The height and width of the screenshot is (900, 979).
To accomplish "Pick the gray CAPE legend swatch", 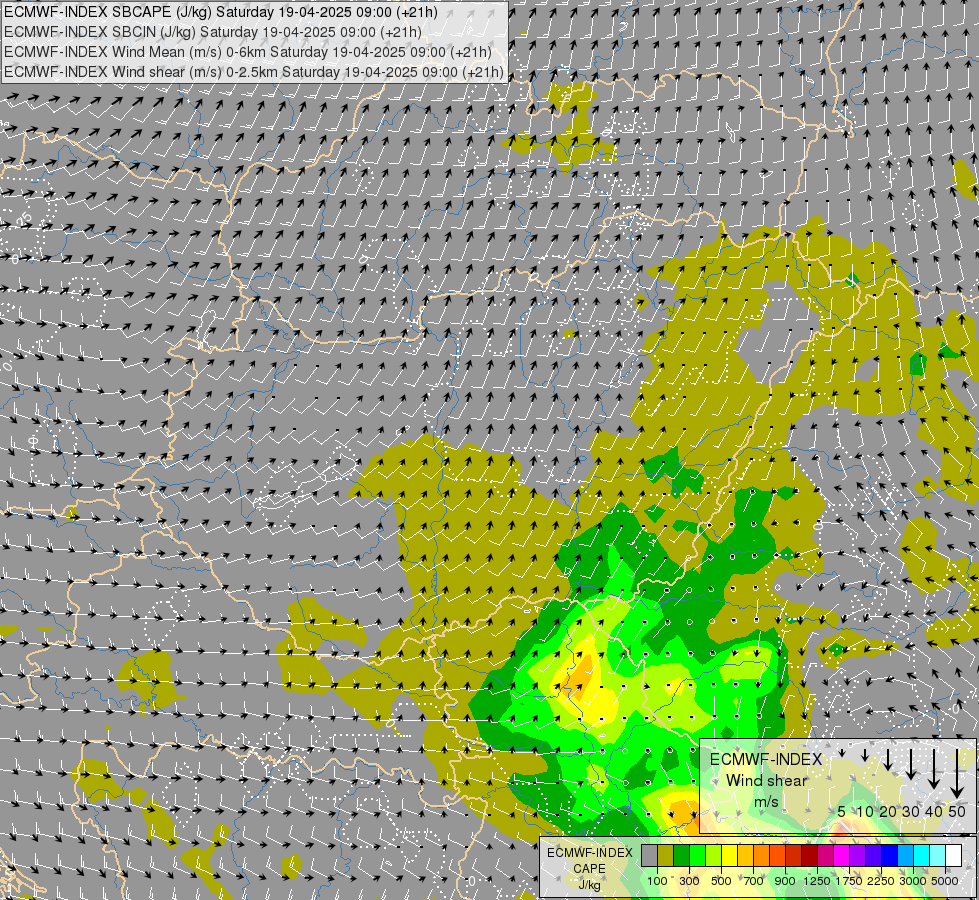I will click(x=649, y=856).
